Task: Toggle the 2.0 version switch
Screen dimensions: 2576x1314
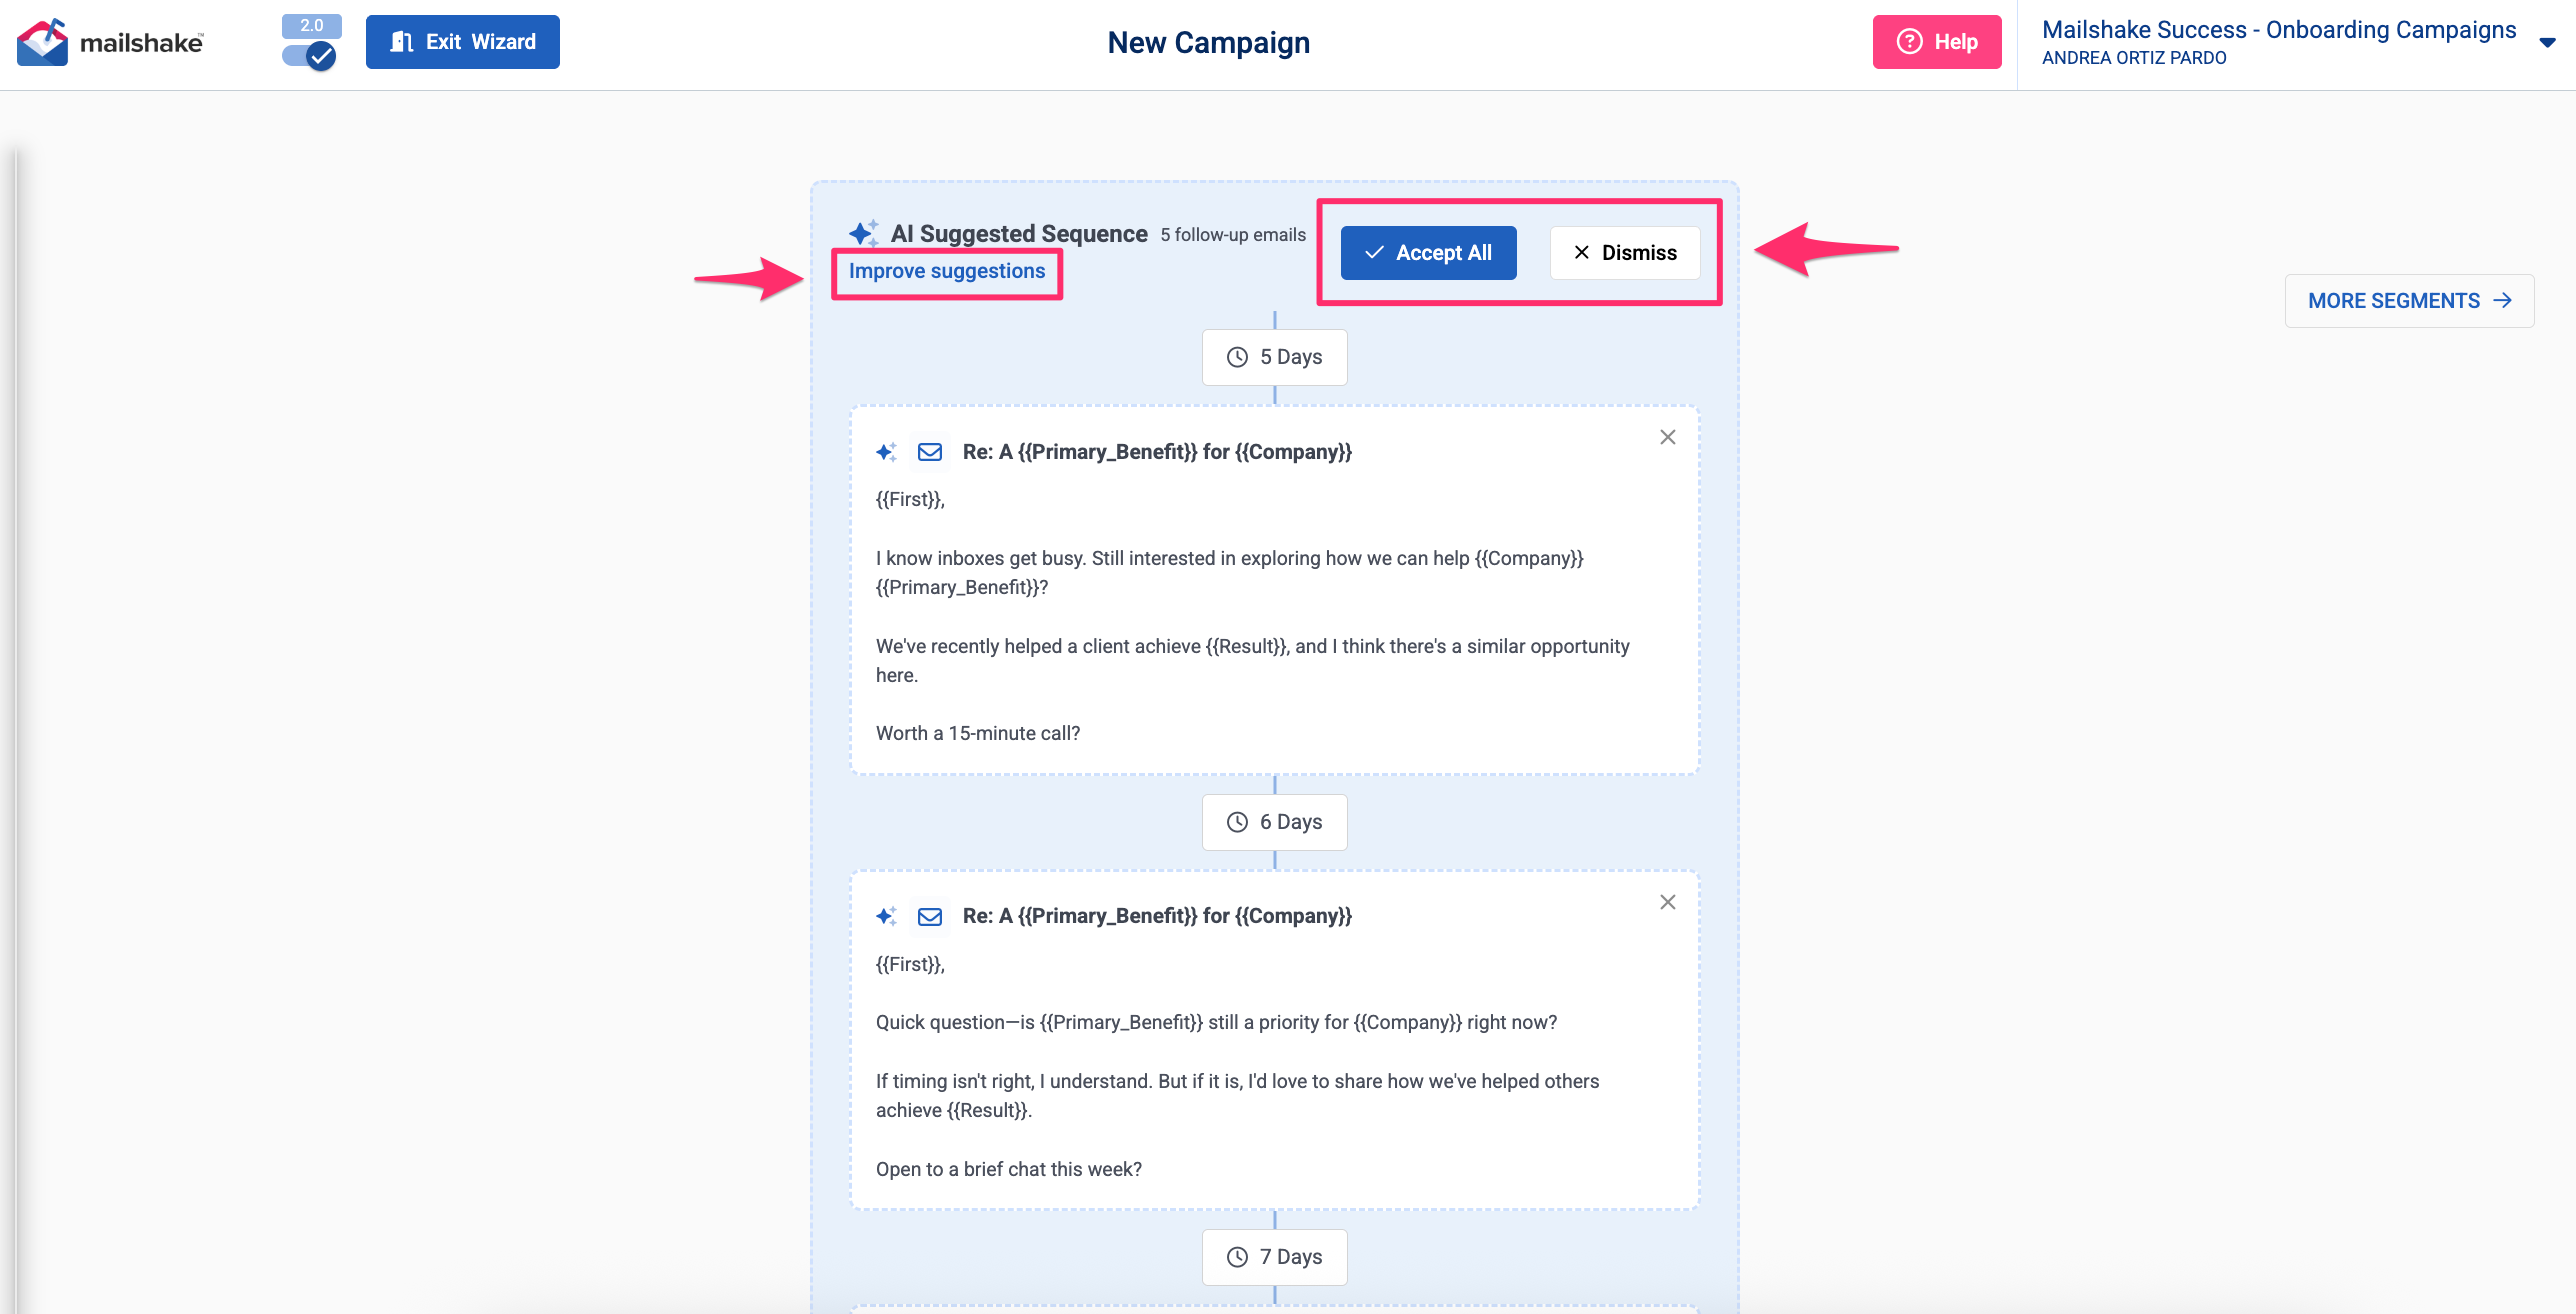Action: (310, 55)
